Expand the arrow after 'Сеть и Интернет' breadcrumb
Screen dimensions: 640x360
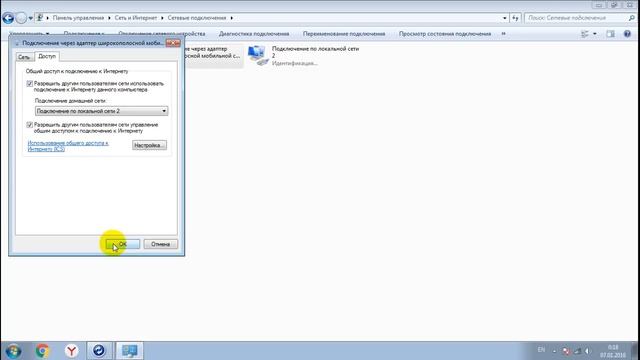point(162,18)
